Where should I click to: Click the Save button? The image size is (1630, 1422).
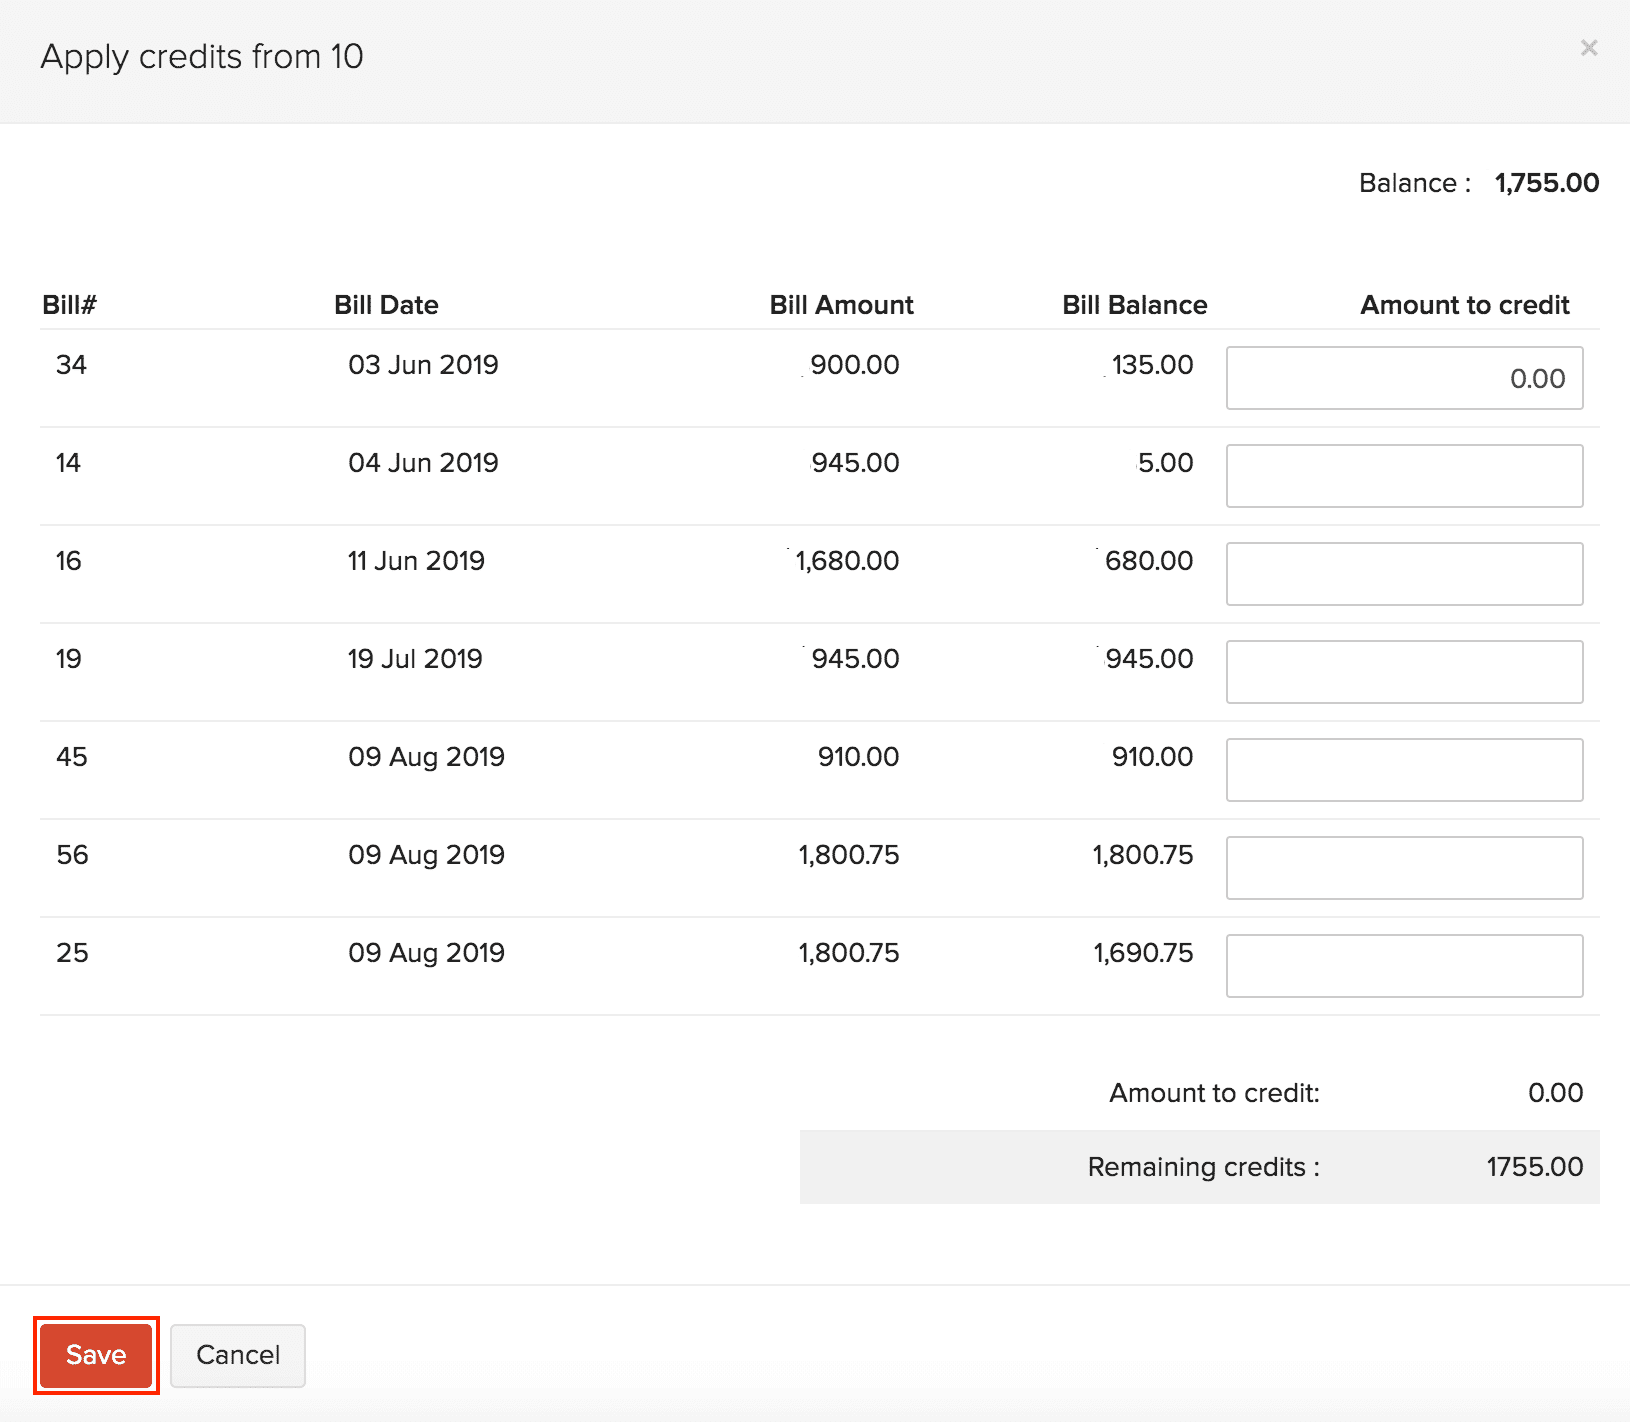(95, 1355)
